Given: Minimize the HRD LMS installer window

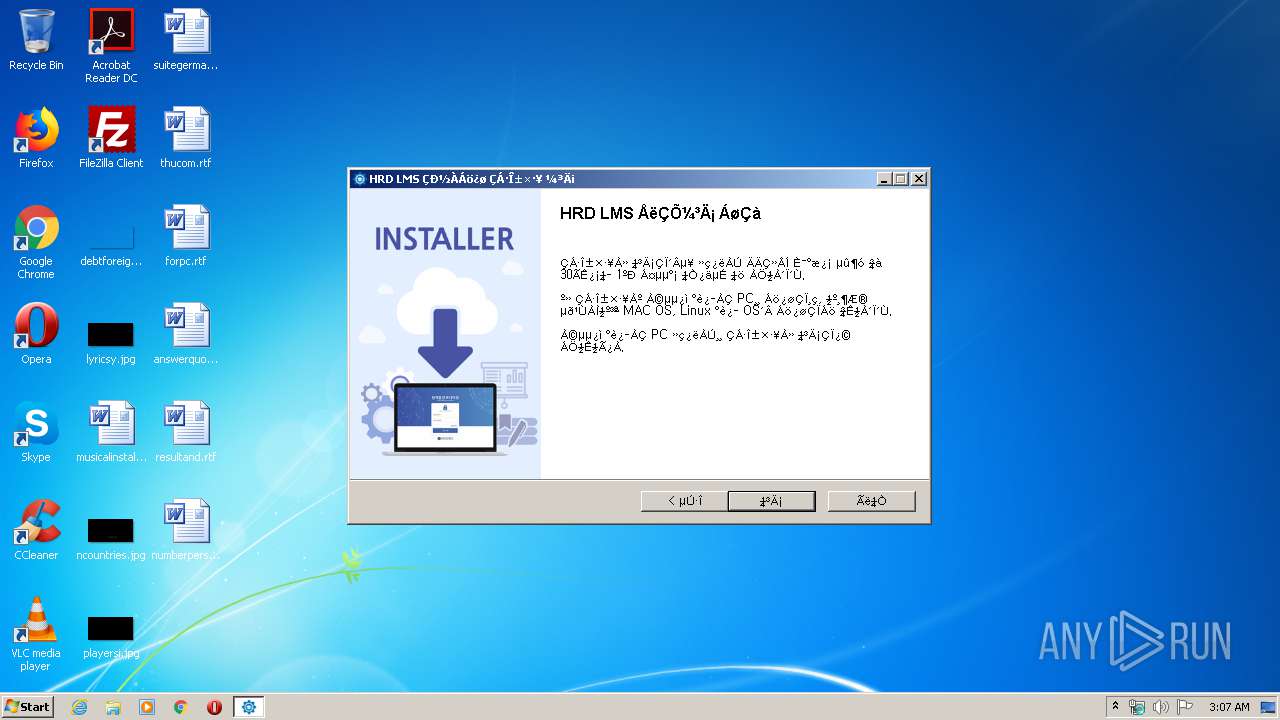Looking at the screenshot, I should [884, 179].
